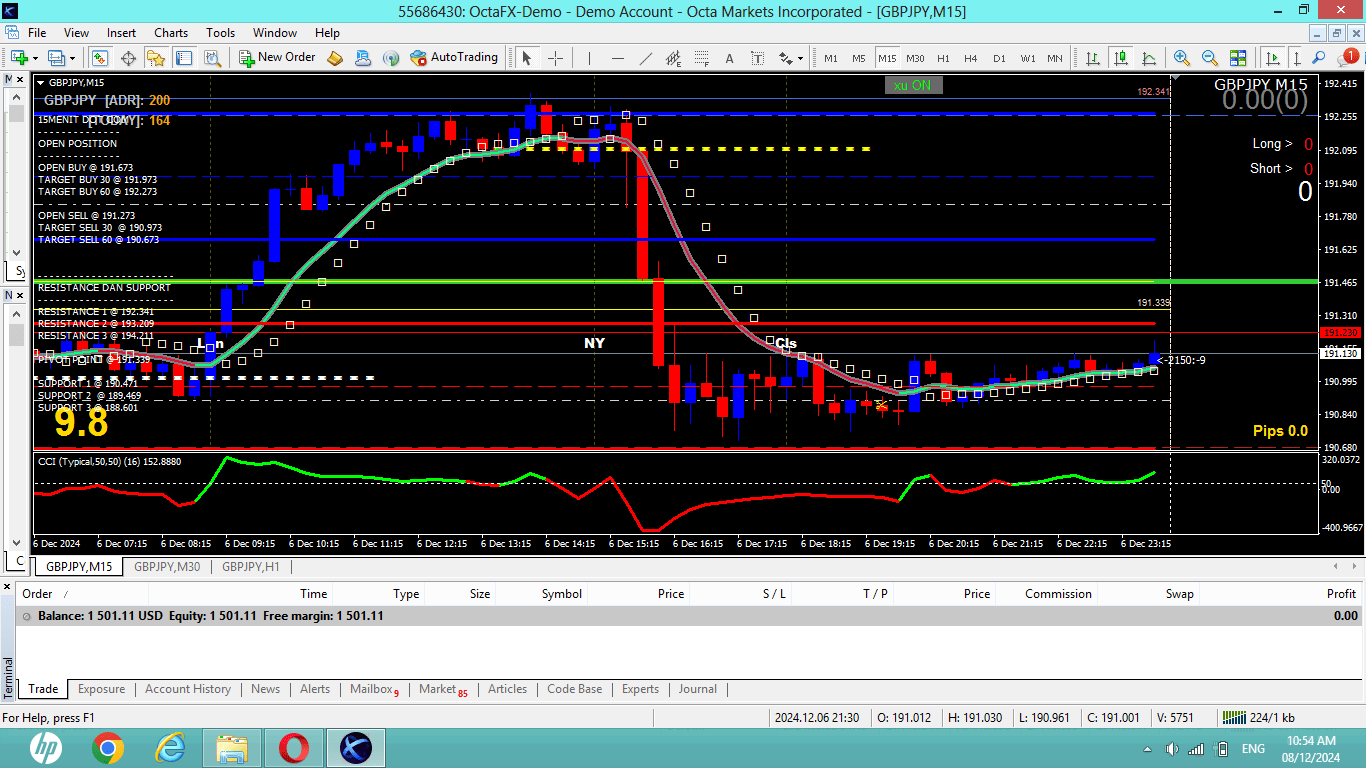Open the Strategy Tester icon
The image size is (1366, 768).
tap(211, 58)
